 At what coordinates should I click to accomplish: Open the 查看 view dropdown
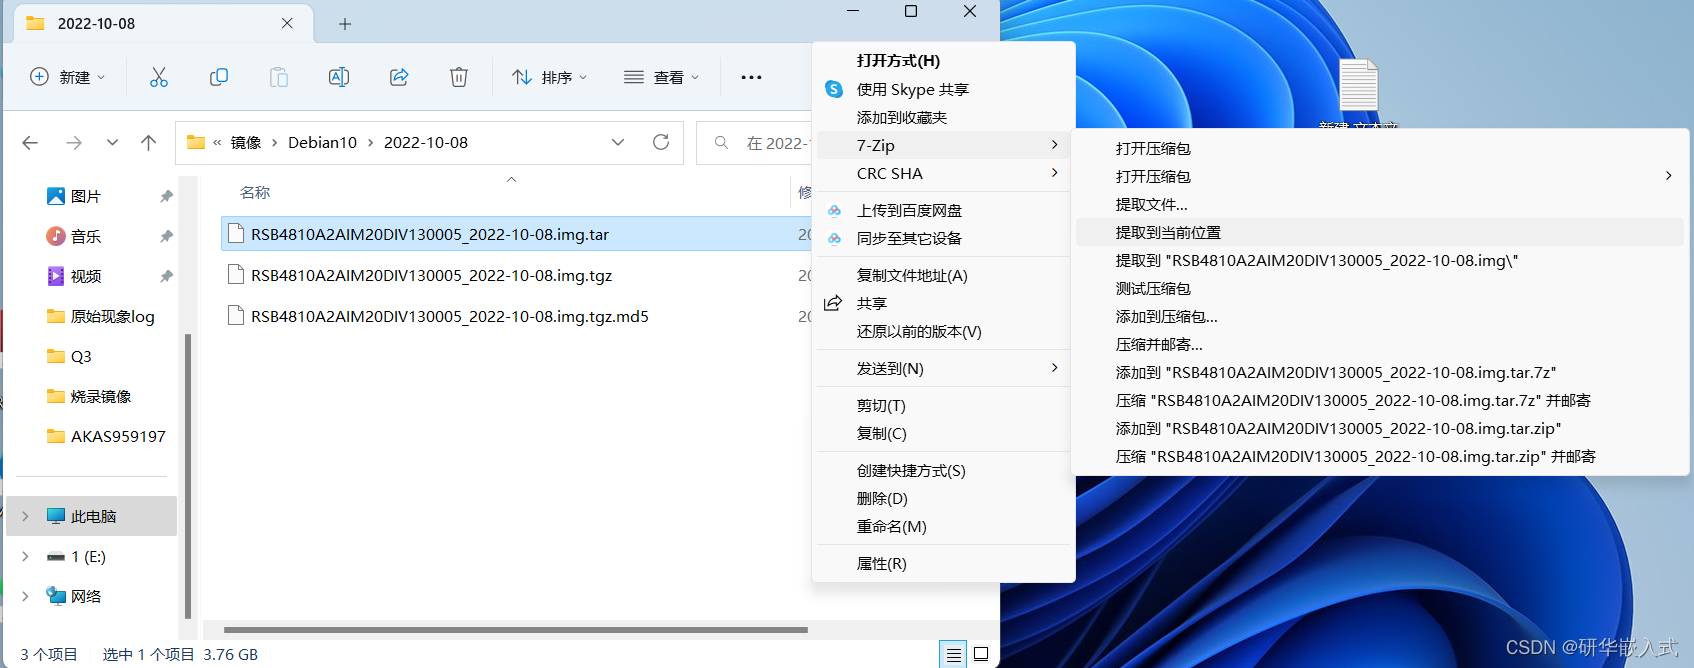click(661, 77)
